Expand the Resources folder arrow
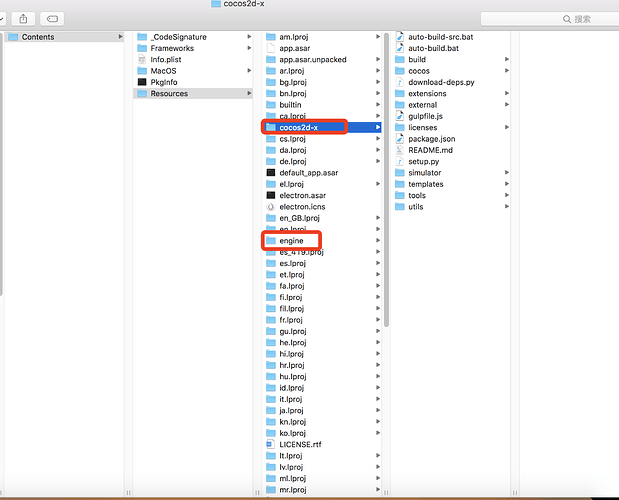Image resolution: width=619 pixels, height=500 pixels. tap(249, 94)
